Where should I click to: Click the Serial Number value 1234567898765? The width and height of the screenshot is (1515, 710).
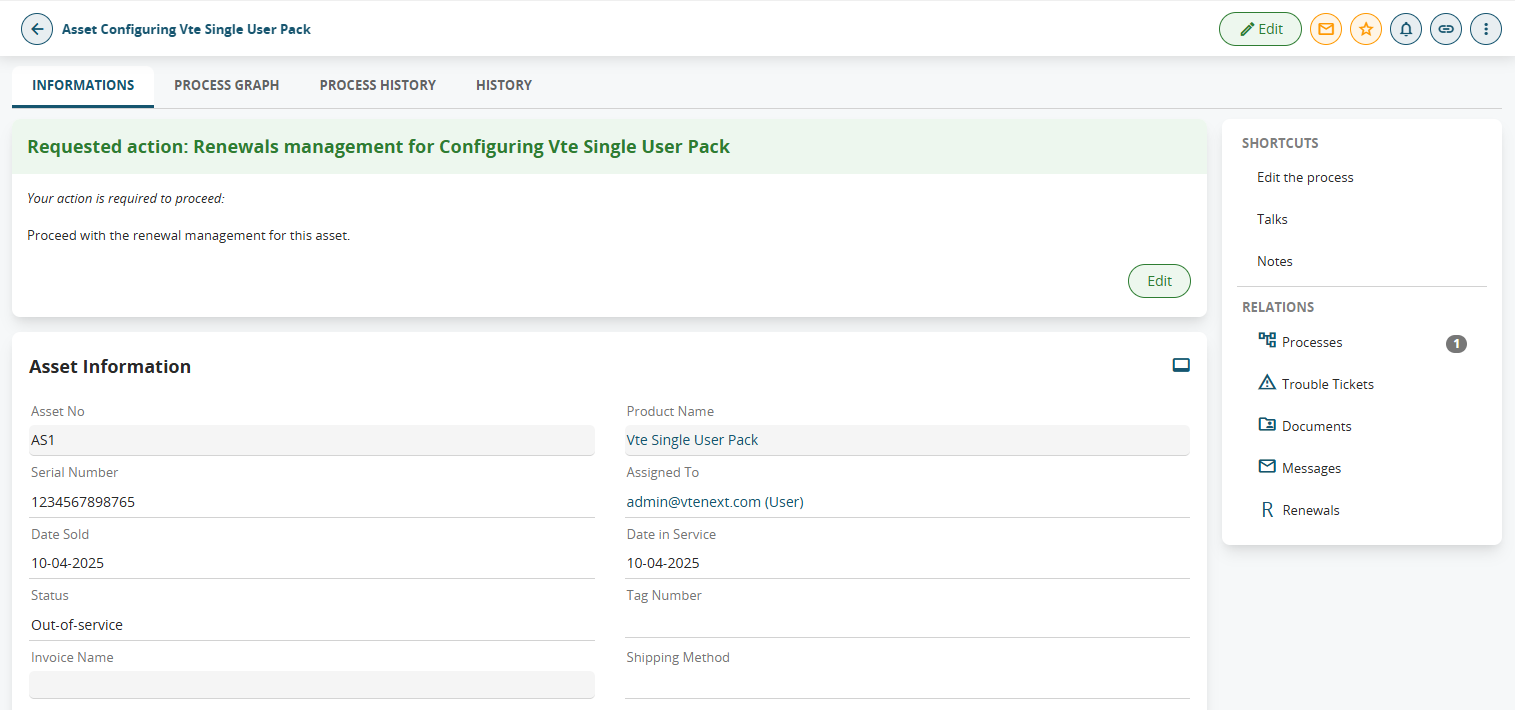click(83, 502)
